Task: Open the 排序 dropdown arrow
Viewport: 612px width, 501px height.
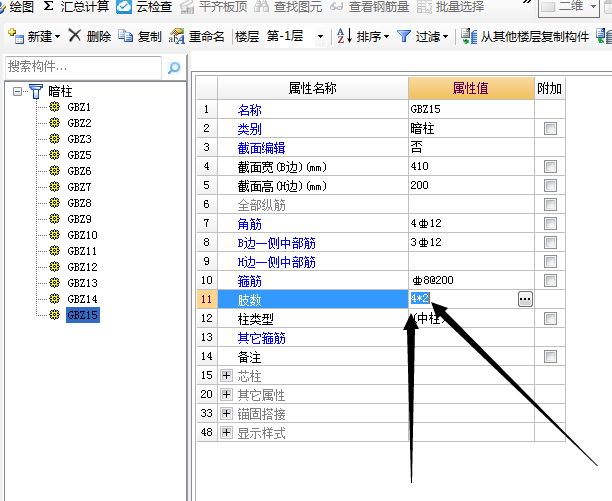Action: [x=386, y=37]
